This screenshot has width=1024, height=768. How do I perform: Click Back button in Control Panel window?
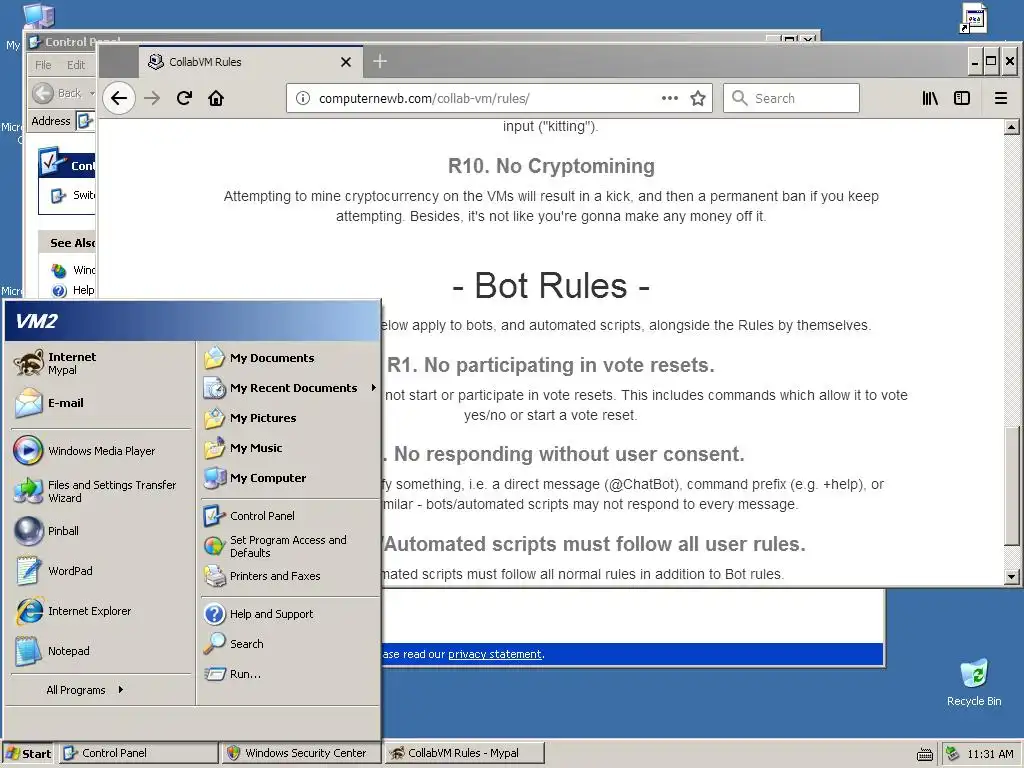point(57,93)
